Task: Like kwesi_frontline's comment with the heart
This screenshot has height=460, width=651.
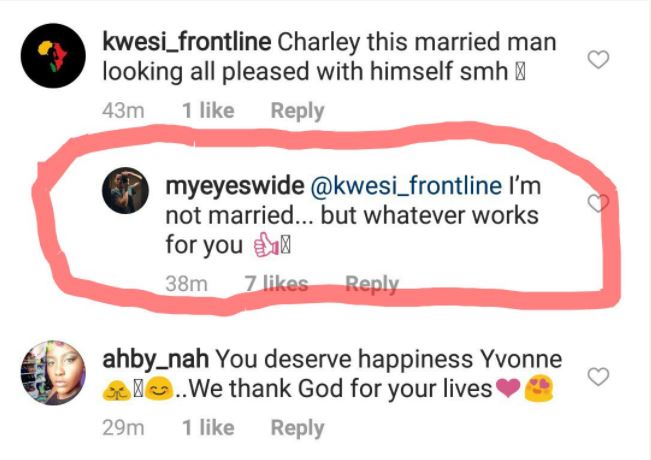Action: click(x=597, y=61)
